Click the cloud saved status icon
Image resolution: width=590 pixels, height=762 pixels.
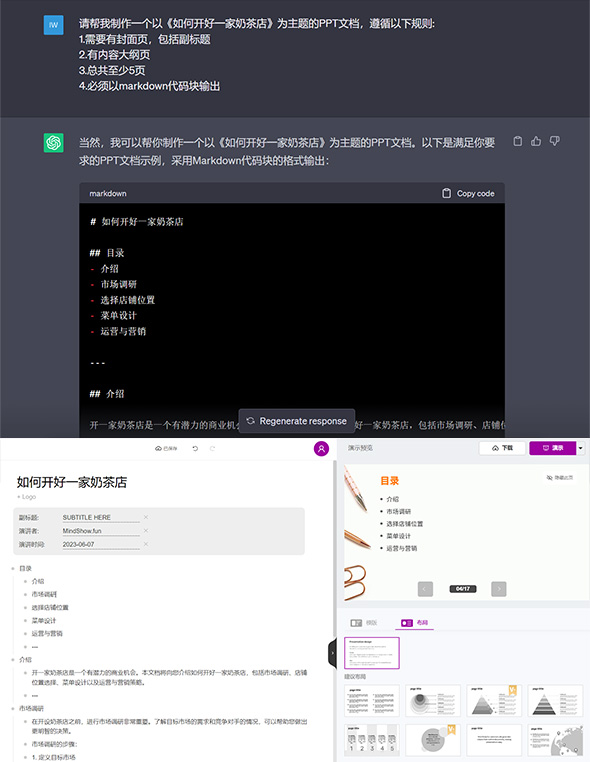tap(158, 449)
